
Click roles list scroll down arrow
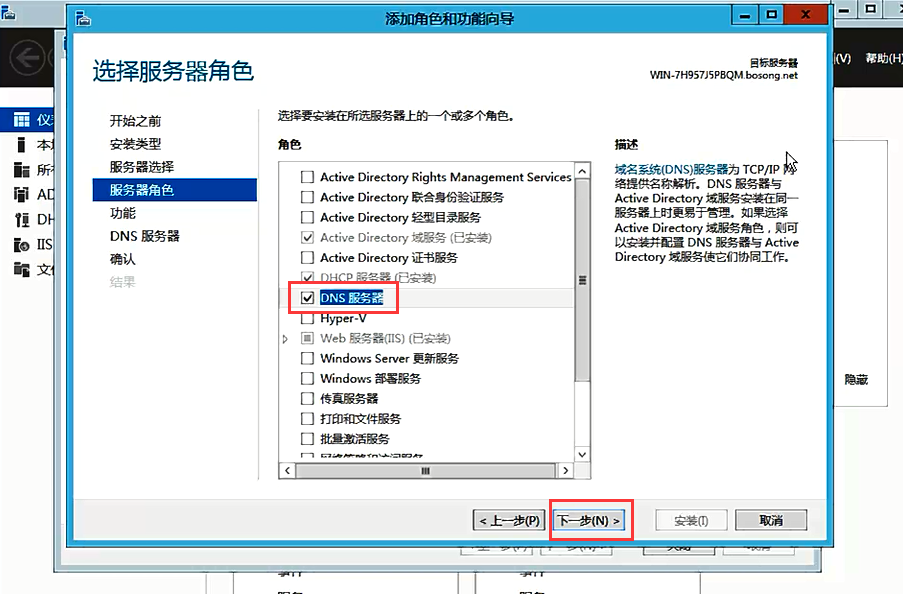coord(582,454)
